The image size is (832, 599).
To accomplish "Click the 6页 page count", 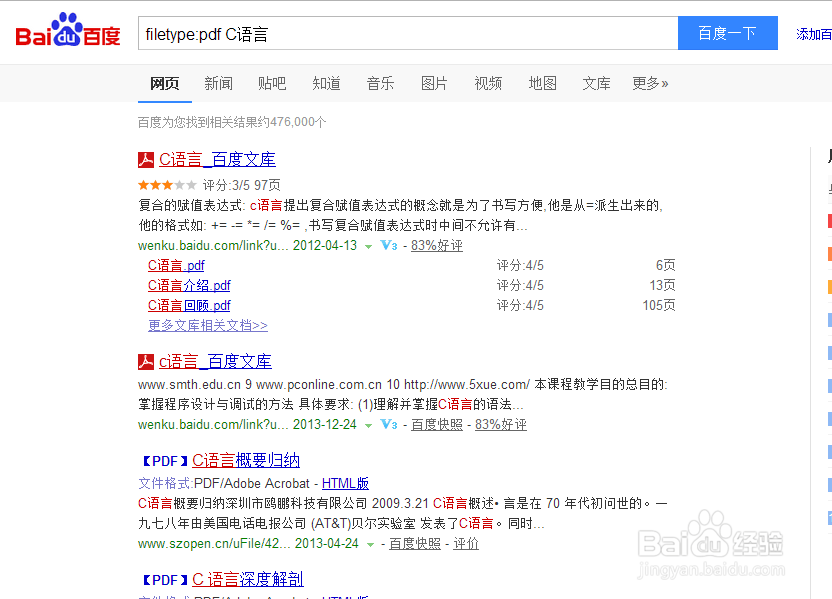I will coord(665,265).
